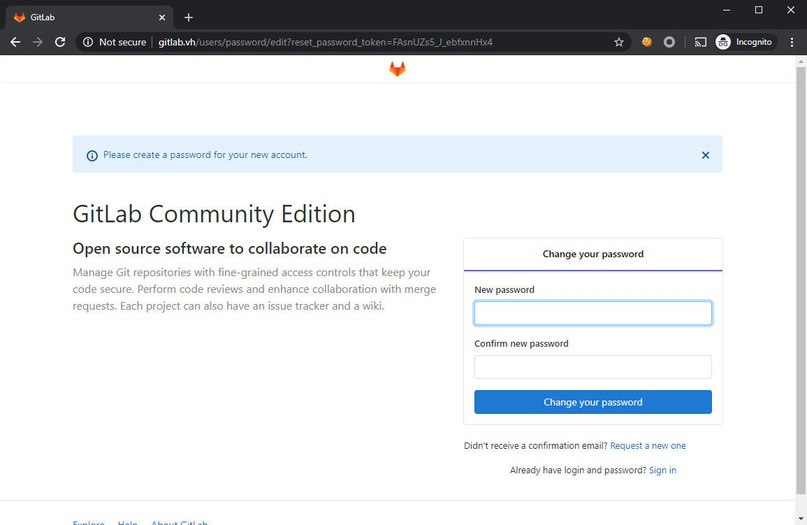Click the blue Change your password button
Viewport: 807px width, 525px height.
pos(593,402)
